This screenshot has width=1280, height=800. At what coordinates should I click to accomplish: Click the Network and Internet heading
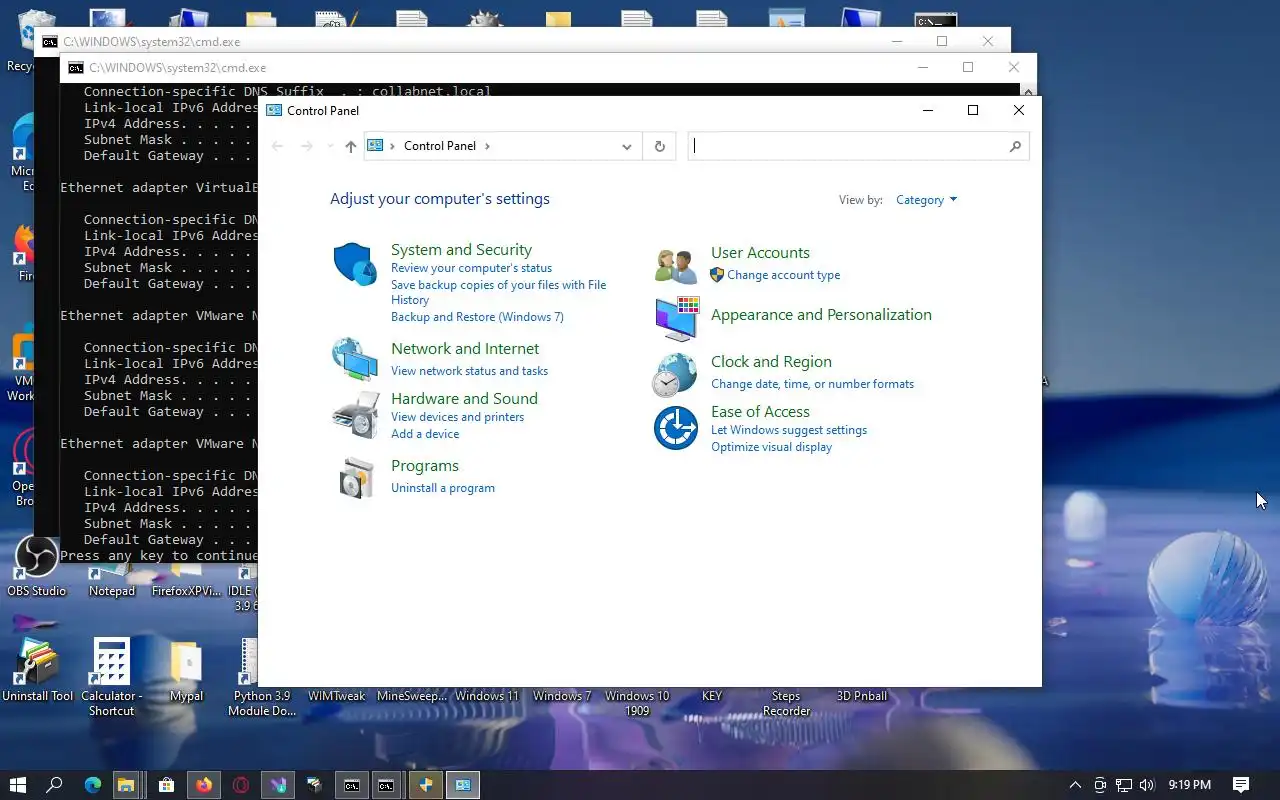coord(465,349)
